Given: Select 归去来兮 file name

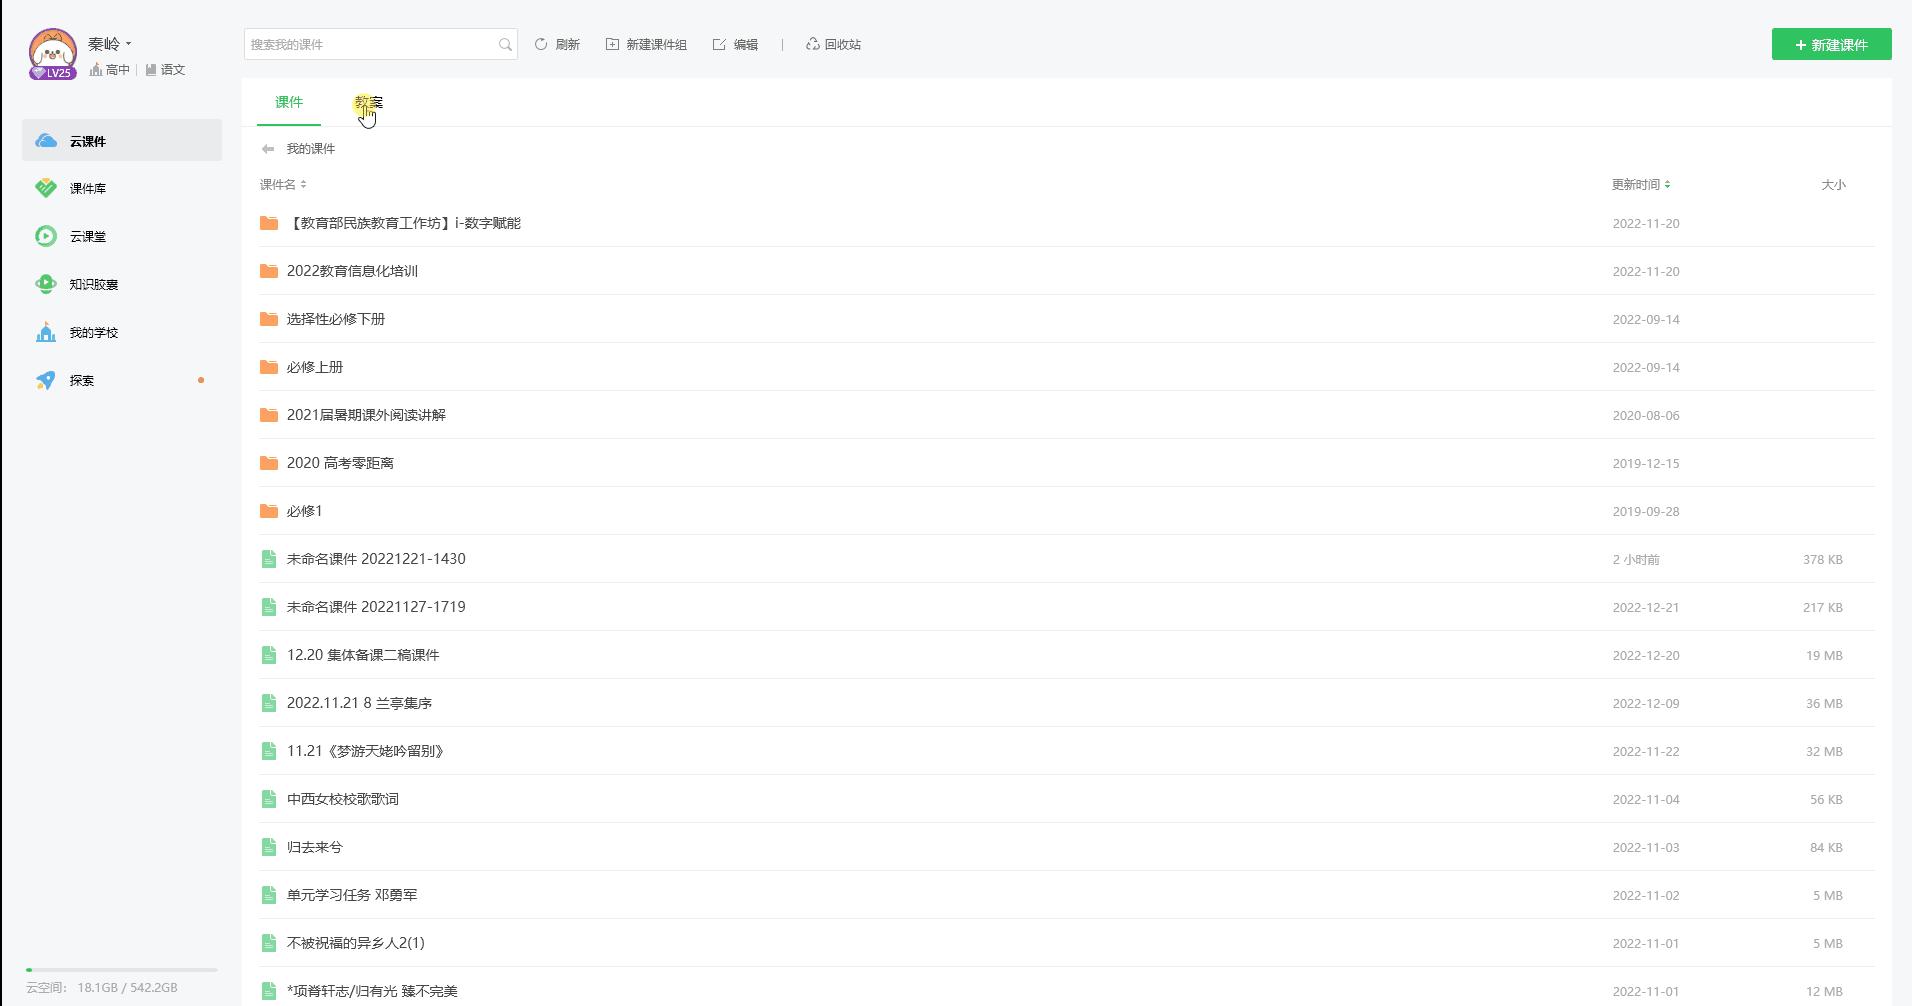Looking at the screenshot, I should (x=315, y=847).
